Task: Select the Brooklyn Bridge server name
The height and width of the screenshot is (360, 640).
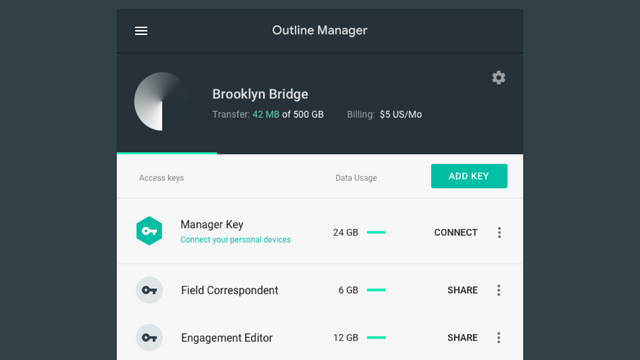Action: [260, 94]
